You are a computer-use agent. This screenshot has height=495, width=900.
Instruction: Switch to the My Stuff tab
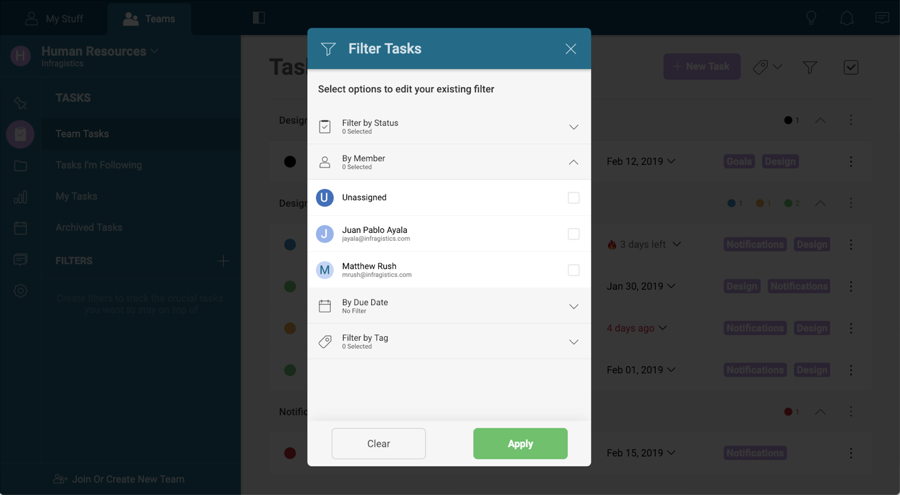54,18
